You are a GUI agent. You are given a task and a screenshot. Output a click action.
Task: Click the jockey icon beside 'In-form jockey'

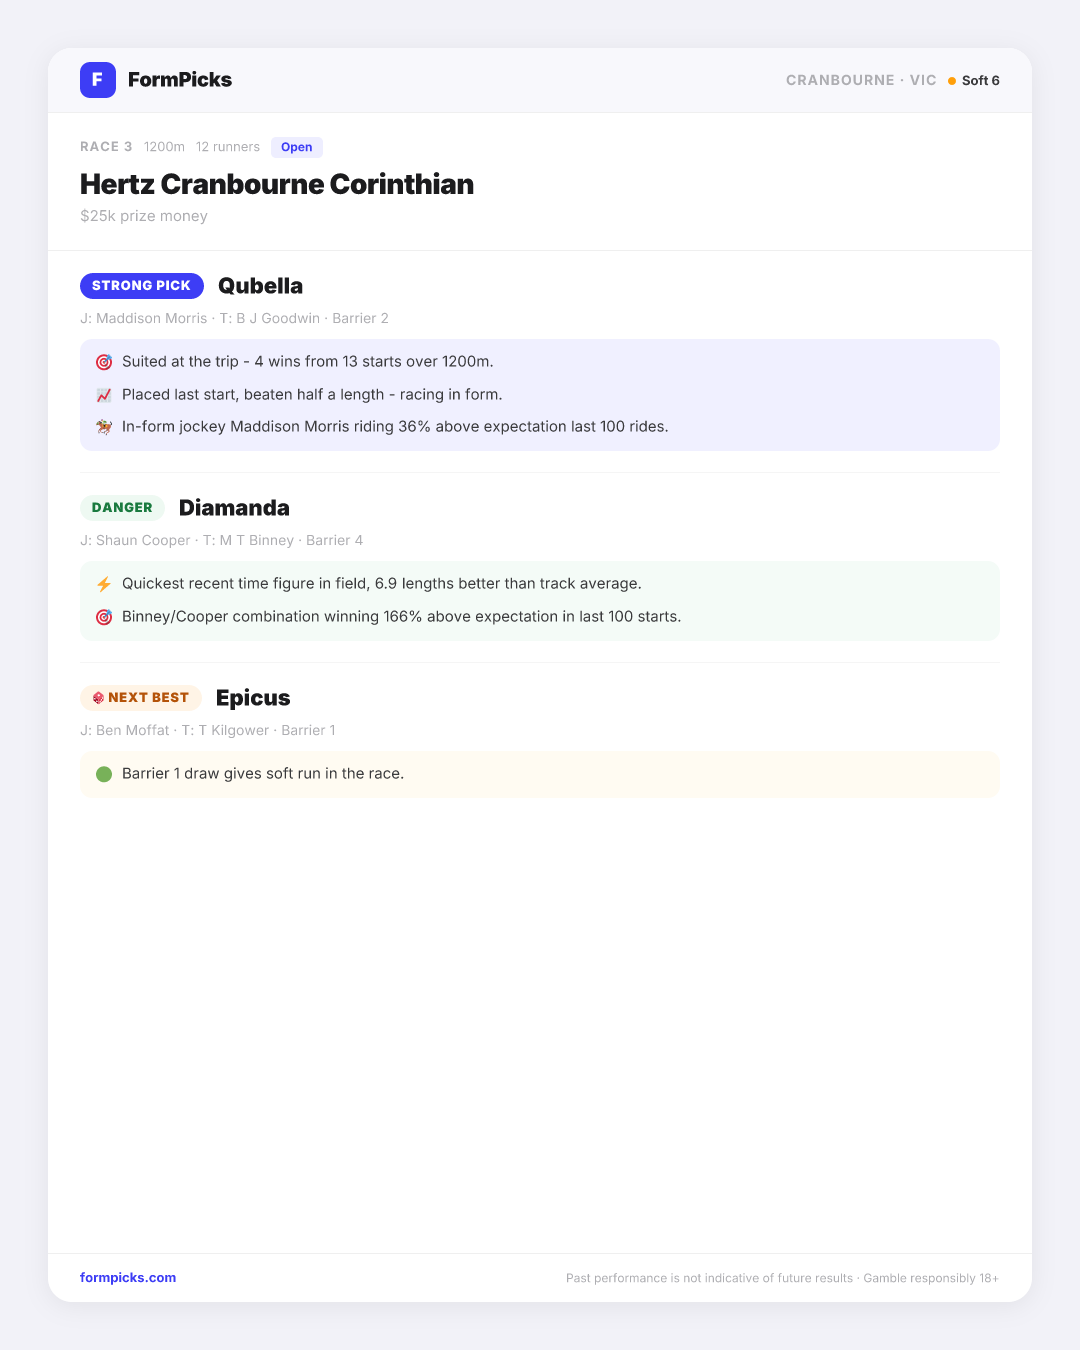point(104,427)
